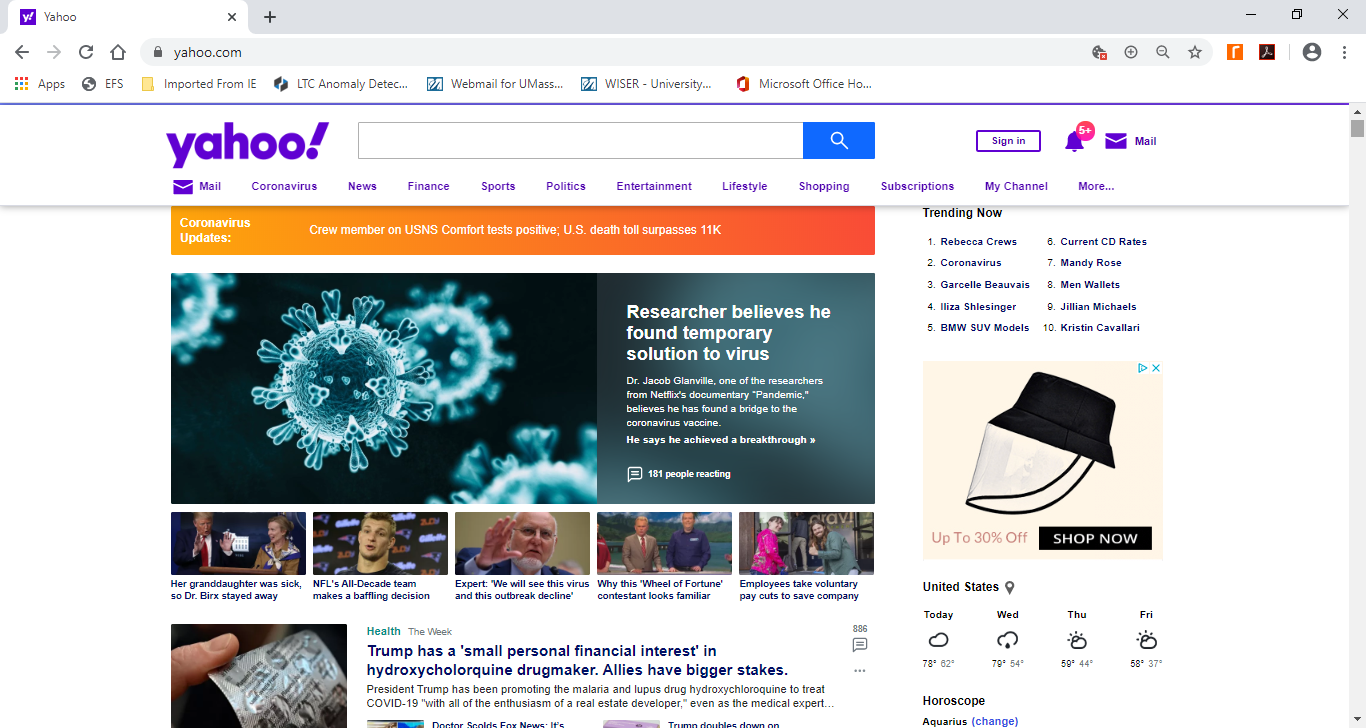The image size is (1366, 728).
Task: Click the blue magnifier search button
Action: coord(838,140)
